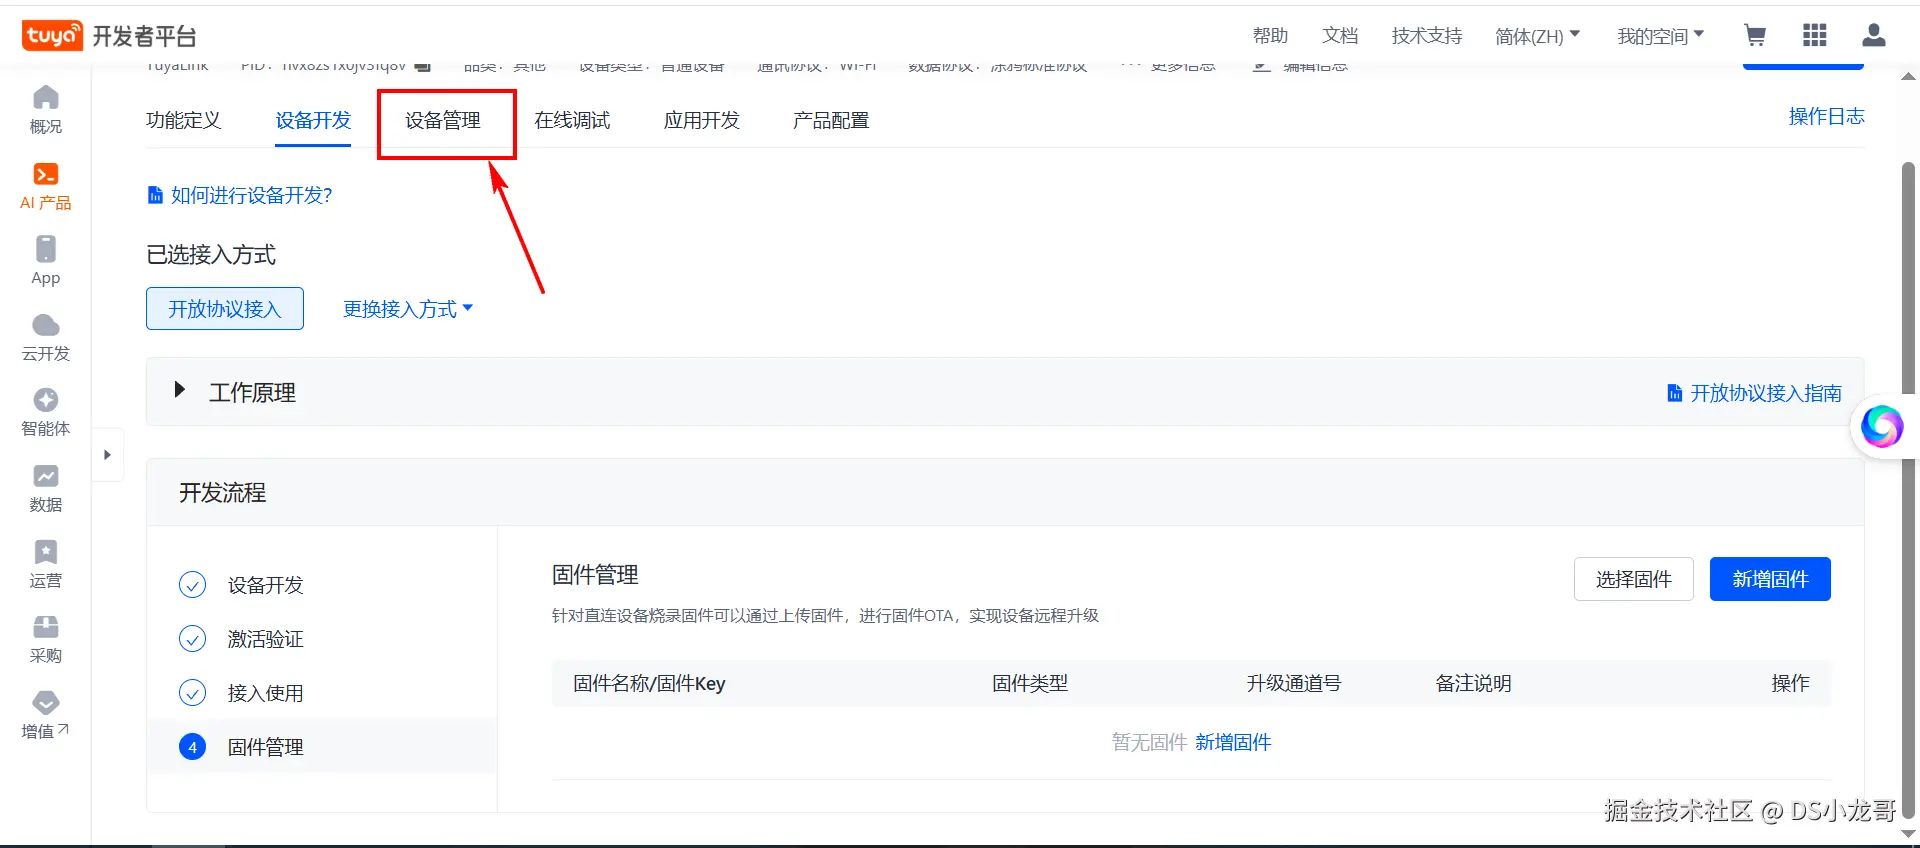The image size is (1920, 848).
Task: Open the App sidebar icon
Action: point(46,249)
